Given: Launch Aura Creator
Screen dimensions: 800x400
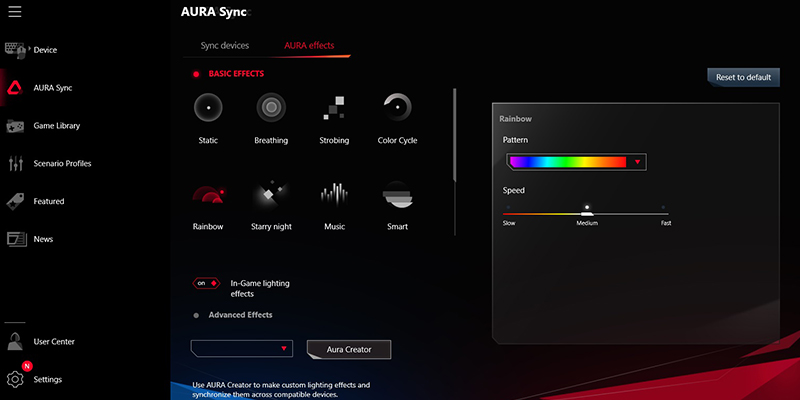Looking at the screenshot, I should point(348,349).
